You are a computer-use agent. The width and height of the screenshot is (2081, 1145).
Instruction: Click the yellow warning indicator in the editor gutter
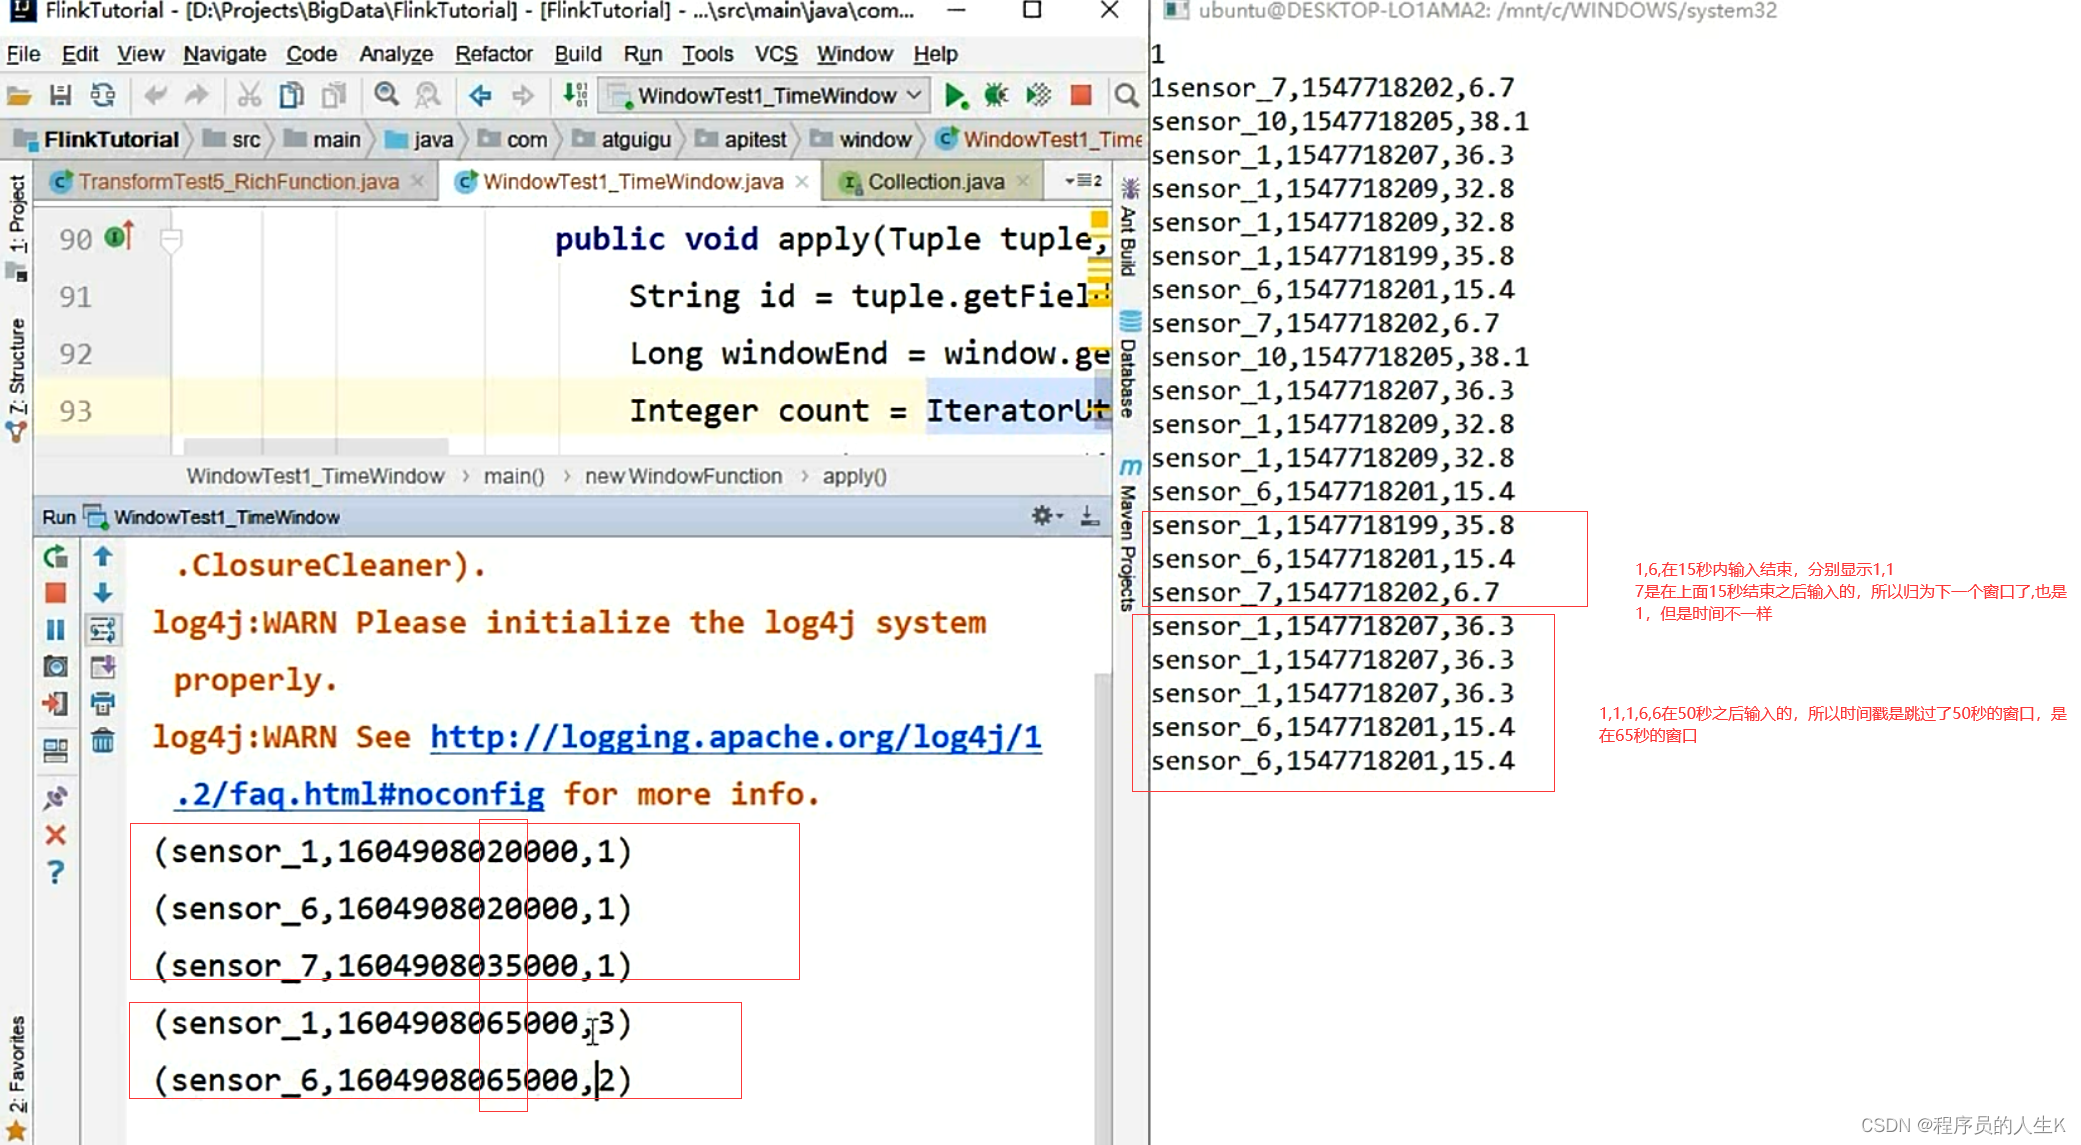pyautogui.click(x=1099, y=219)
